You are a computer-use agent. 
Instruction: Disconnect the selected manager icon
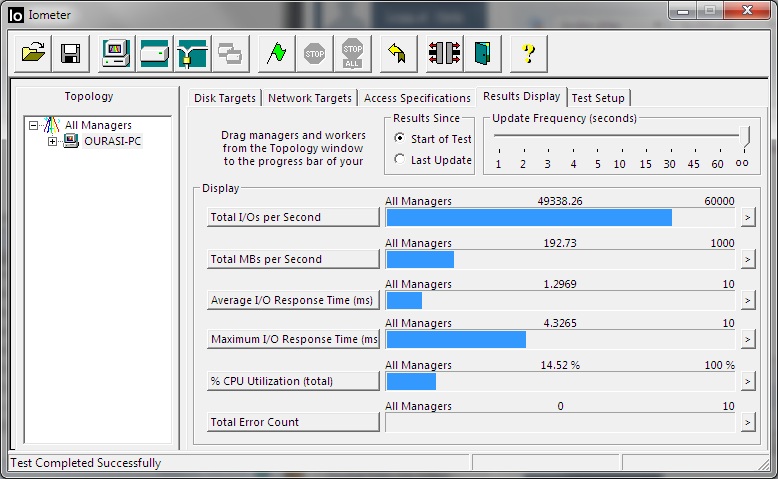point(444,54)
